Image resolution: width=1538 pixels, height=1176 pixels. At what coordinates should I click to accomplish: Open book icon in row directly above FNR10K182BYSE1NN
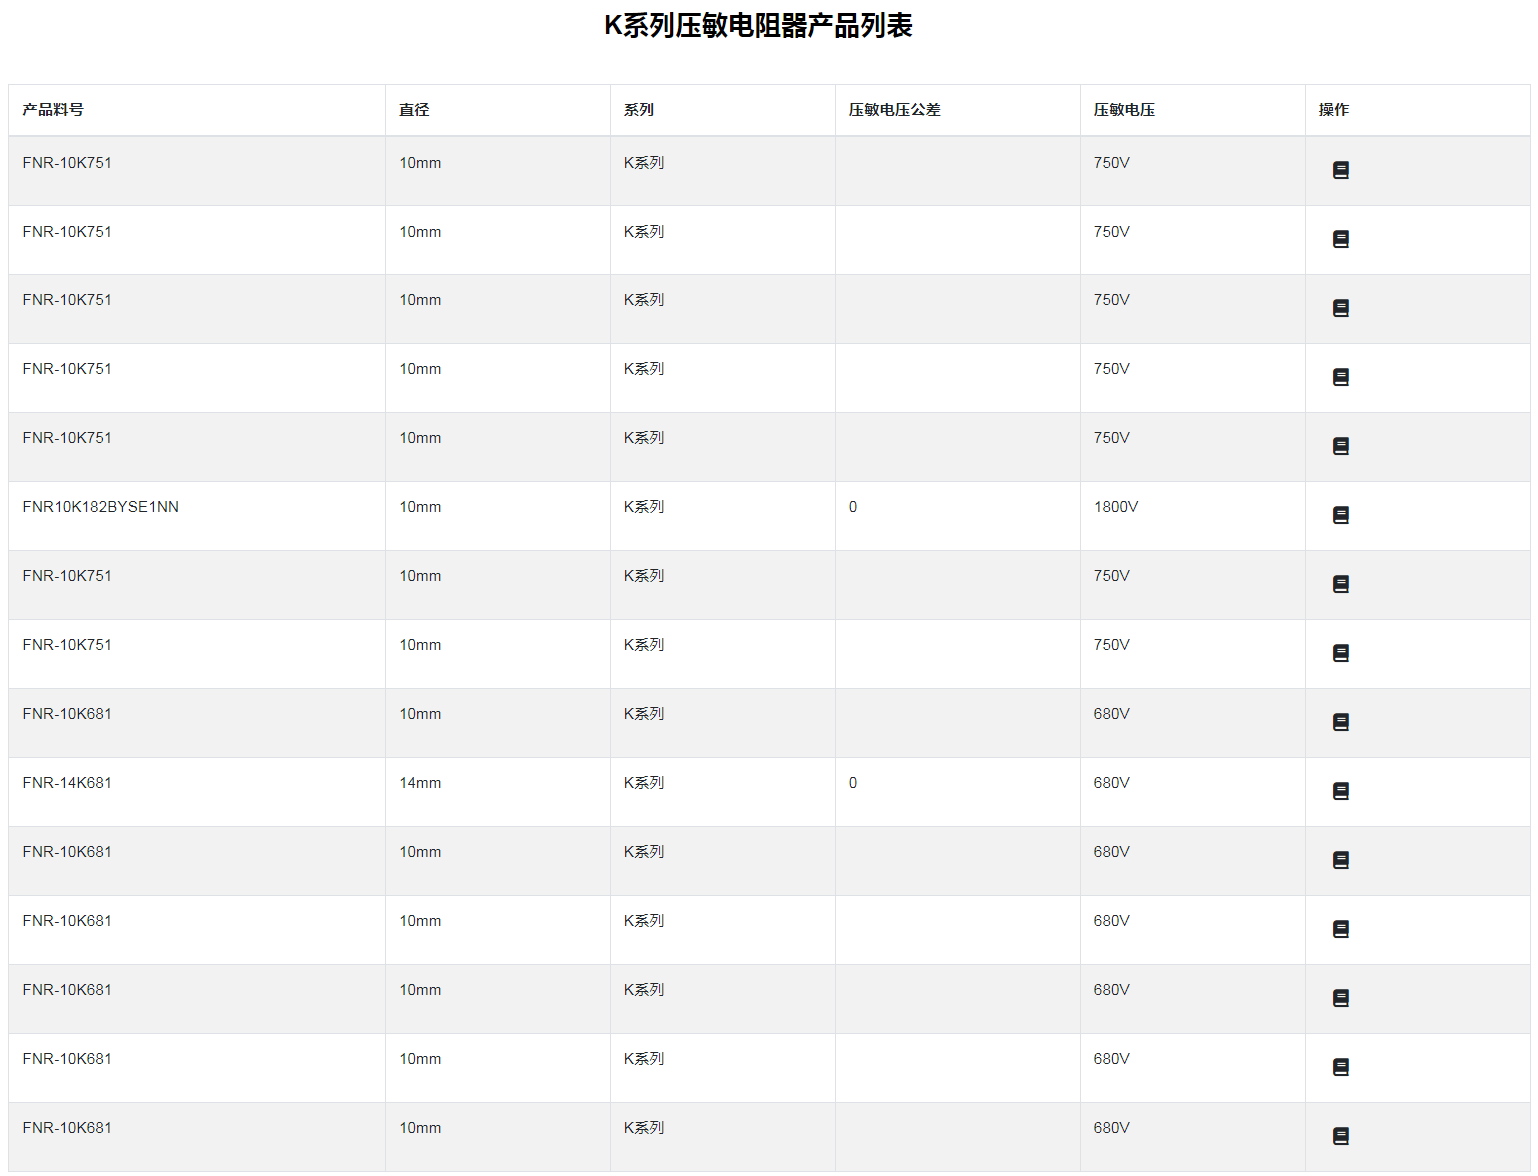(x=1340, y=446)
